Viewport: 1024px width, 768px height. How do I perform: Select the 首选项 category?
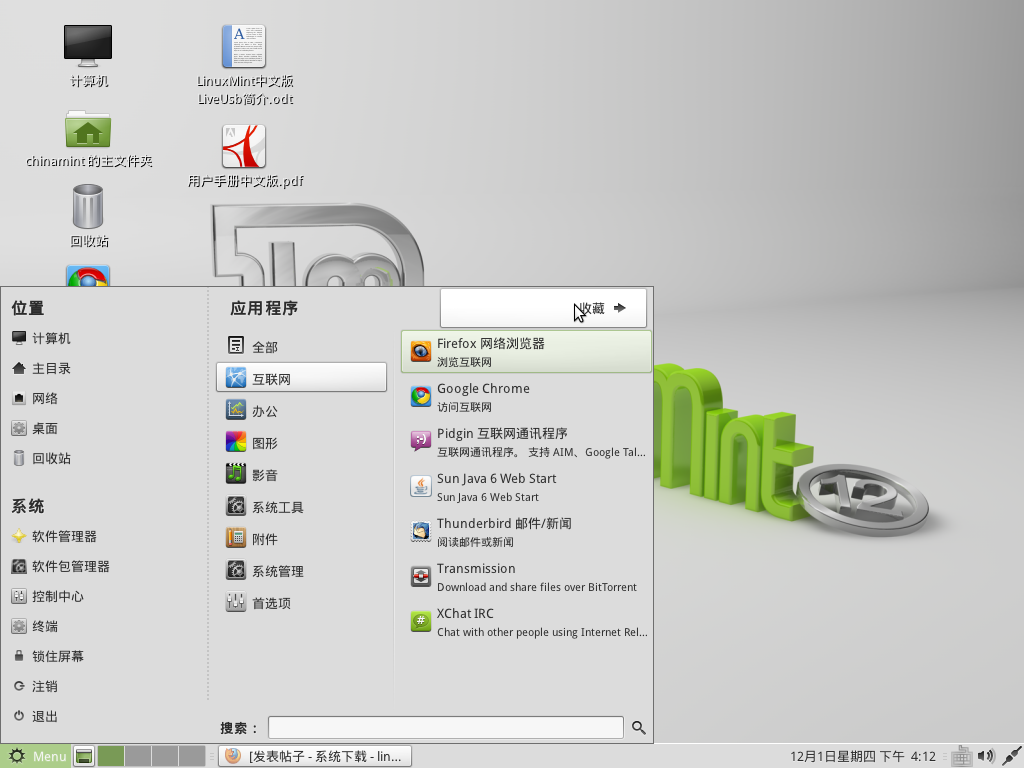(x=301, y=602)
